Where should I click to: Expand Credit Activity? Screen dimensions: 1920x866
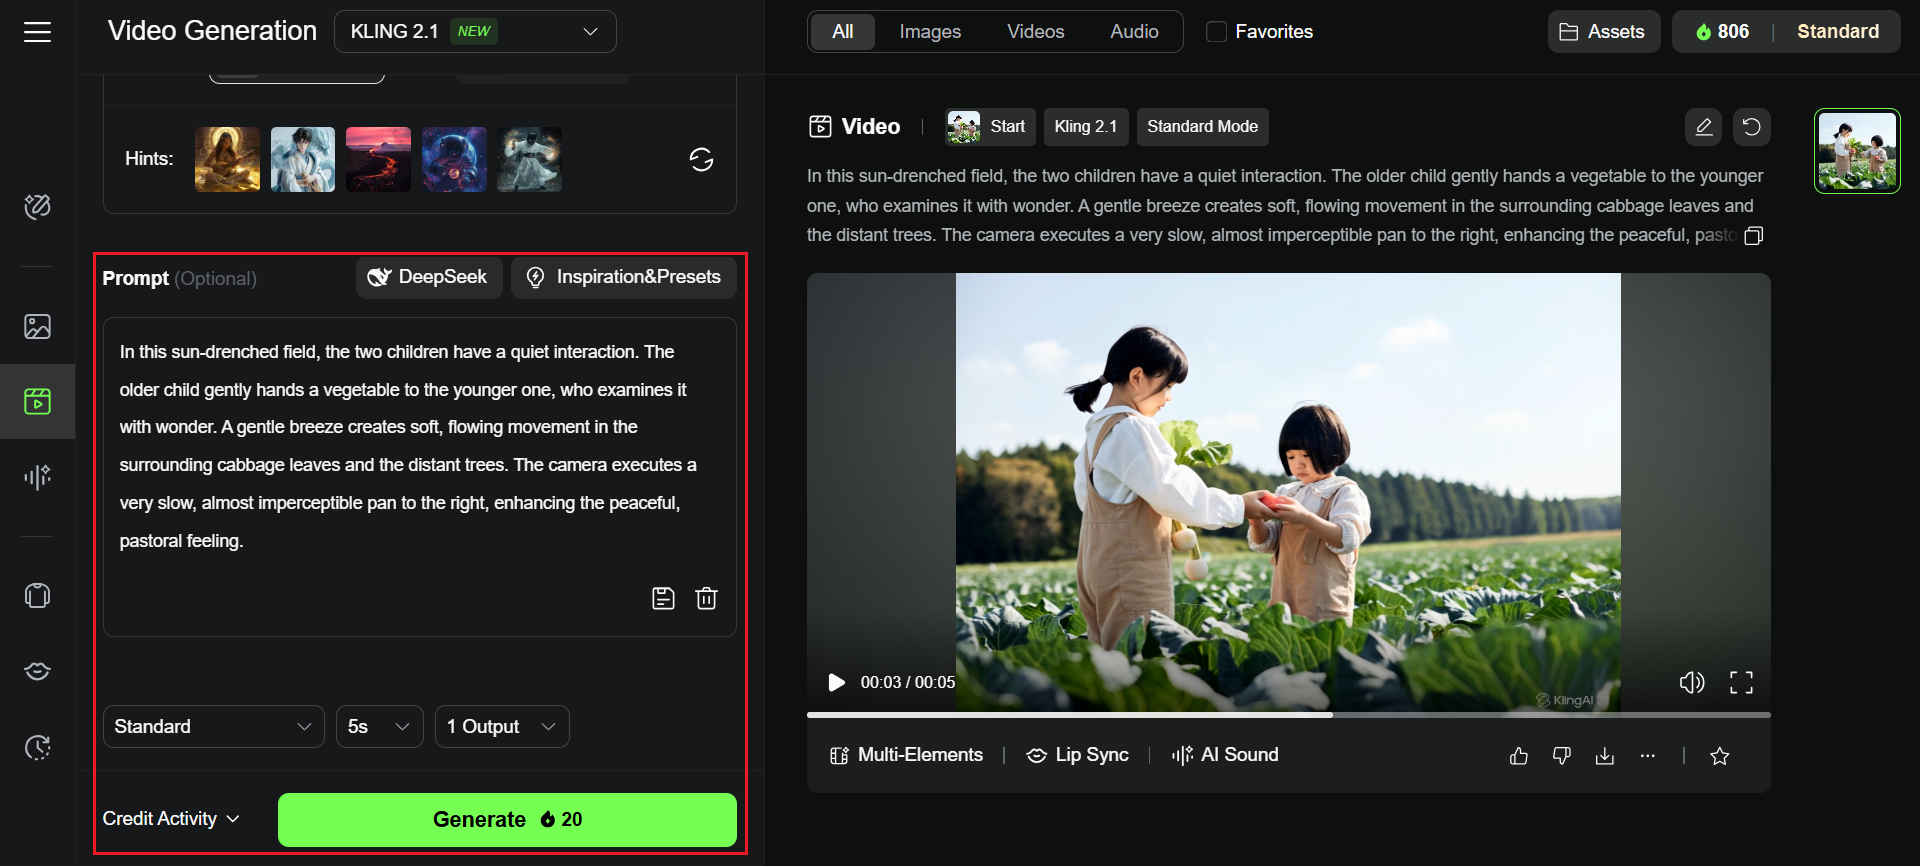(171, 819)
